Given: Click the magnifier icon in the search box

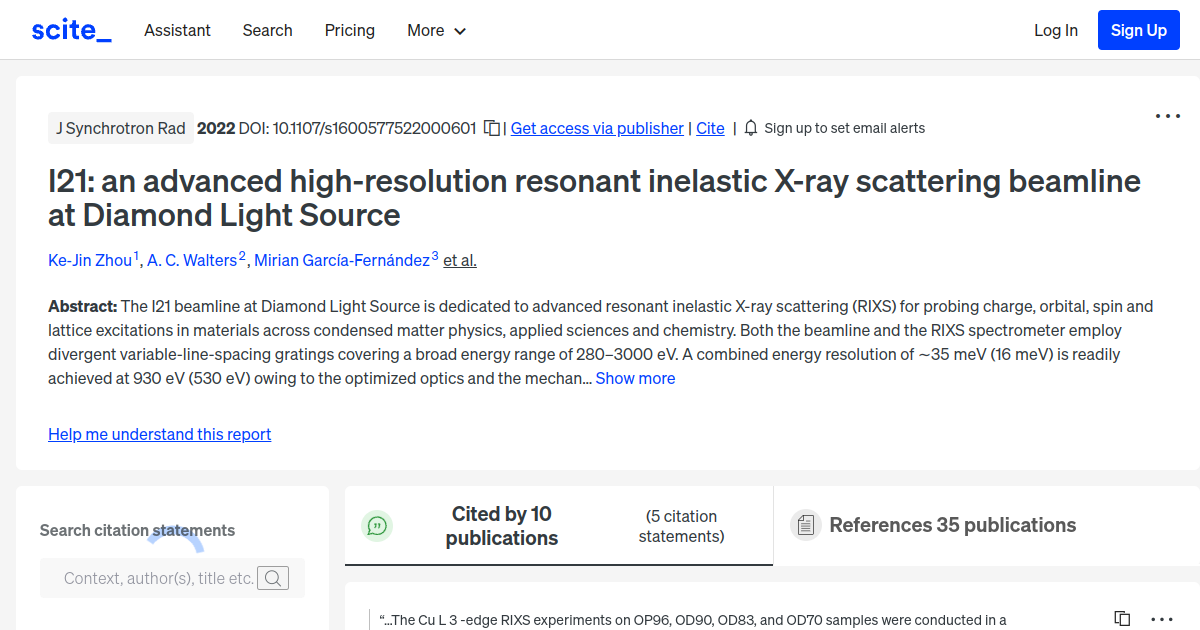Looking at the screenshot, I should click(x=273, y=577).
